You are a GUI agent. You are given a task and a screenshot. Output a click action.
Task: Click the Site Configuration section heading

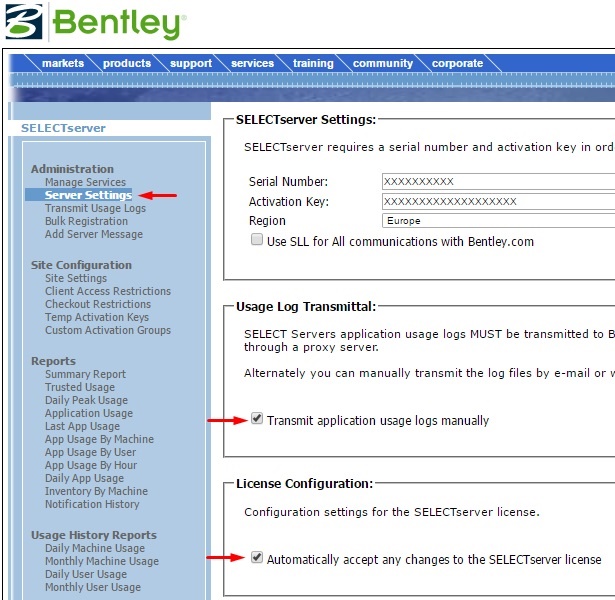pos(81,265)
